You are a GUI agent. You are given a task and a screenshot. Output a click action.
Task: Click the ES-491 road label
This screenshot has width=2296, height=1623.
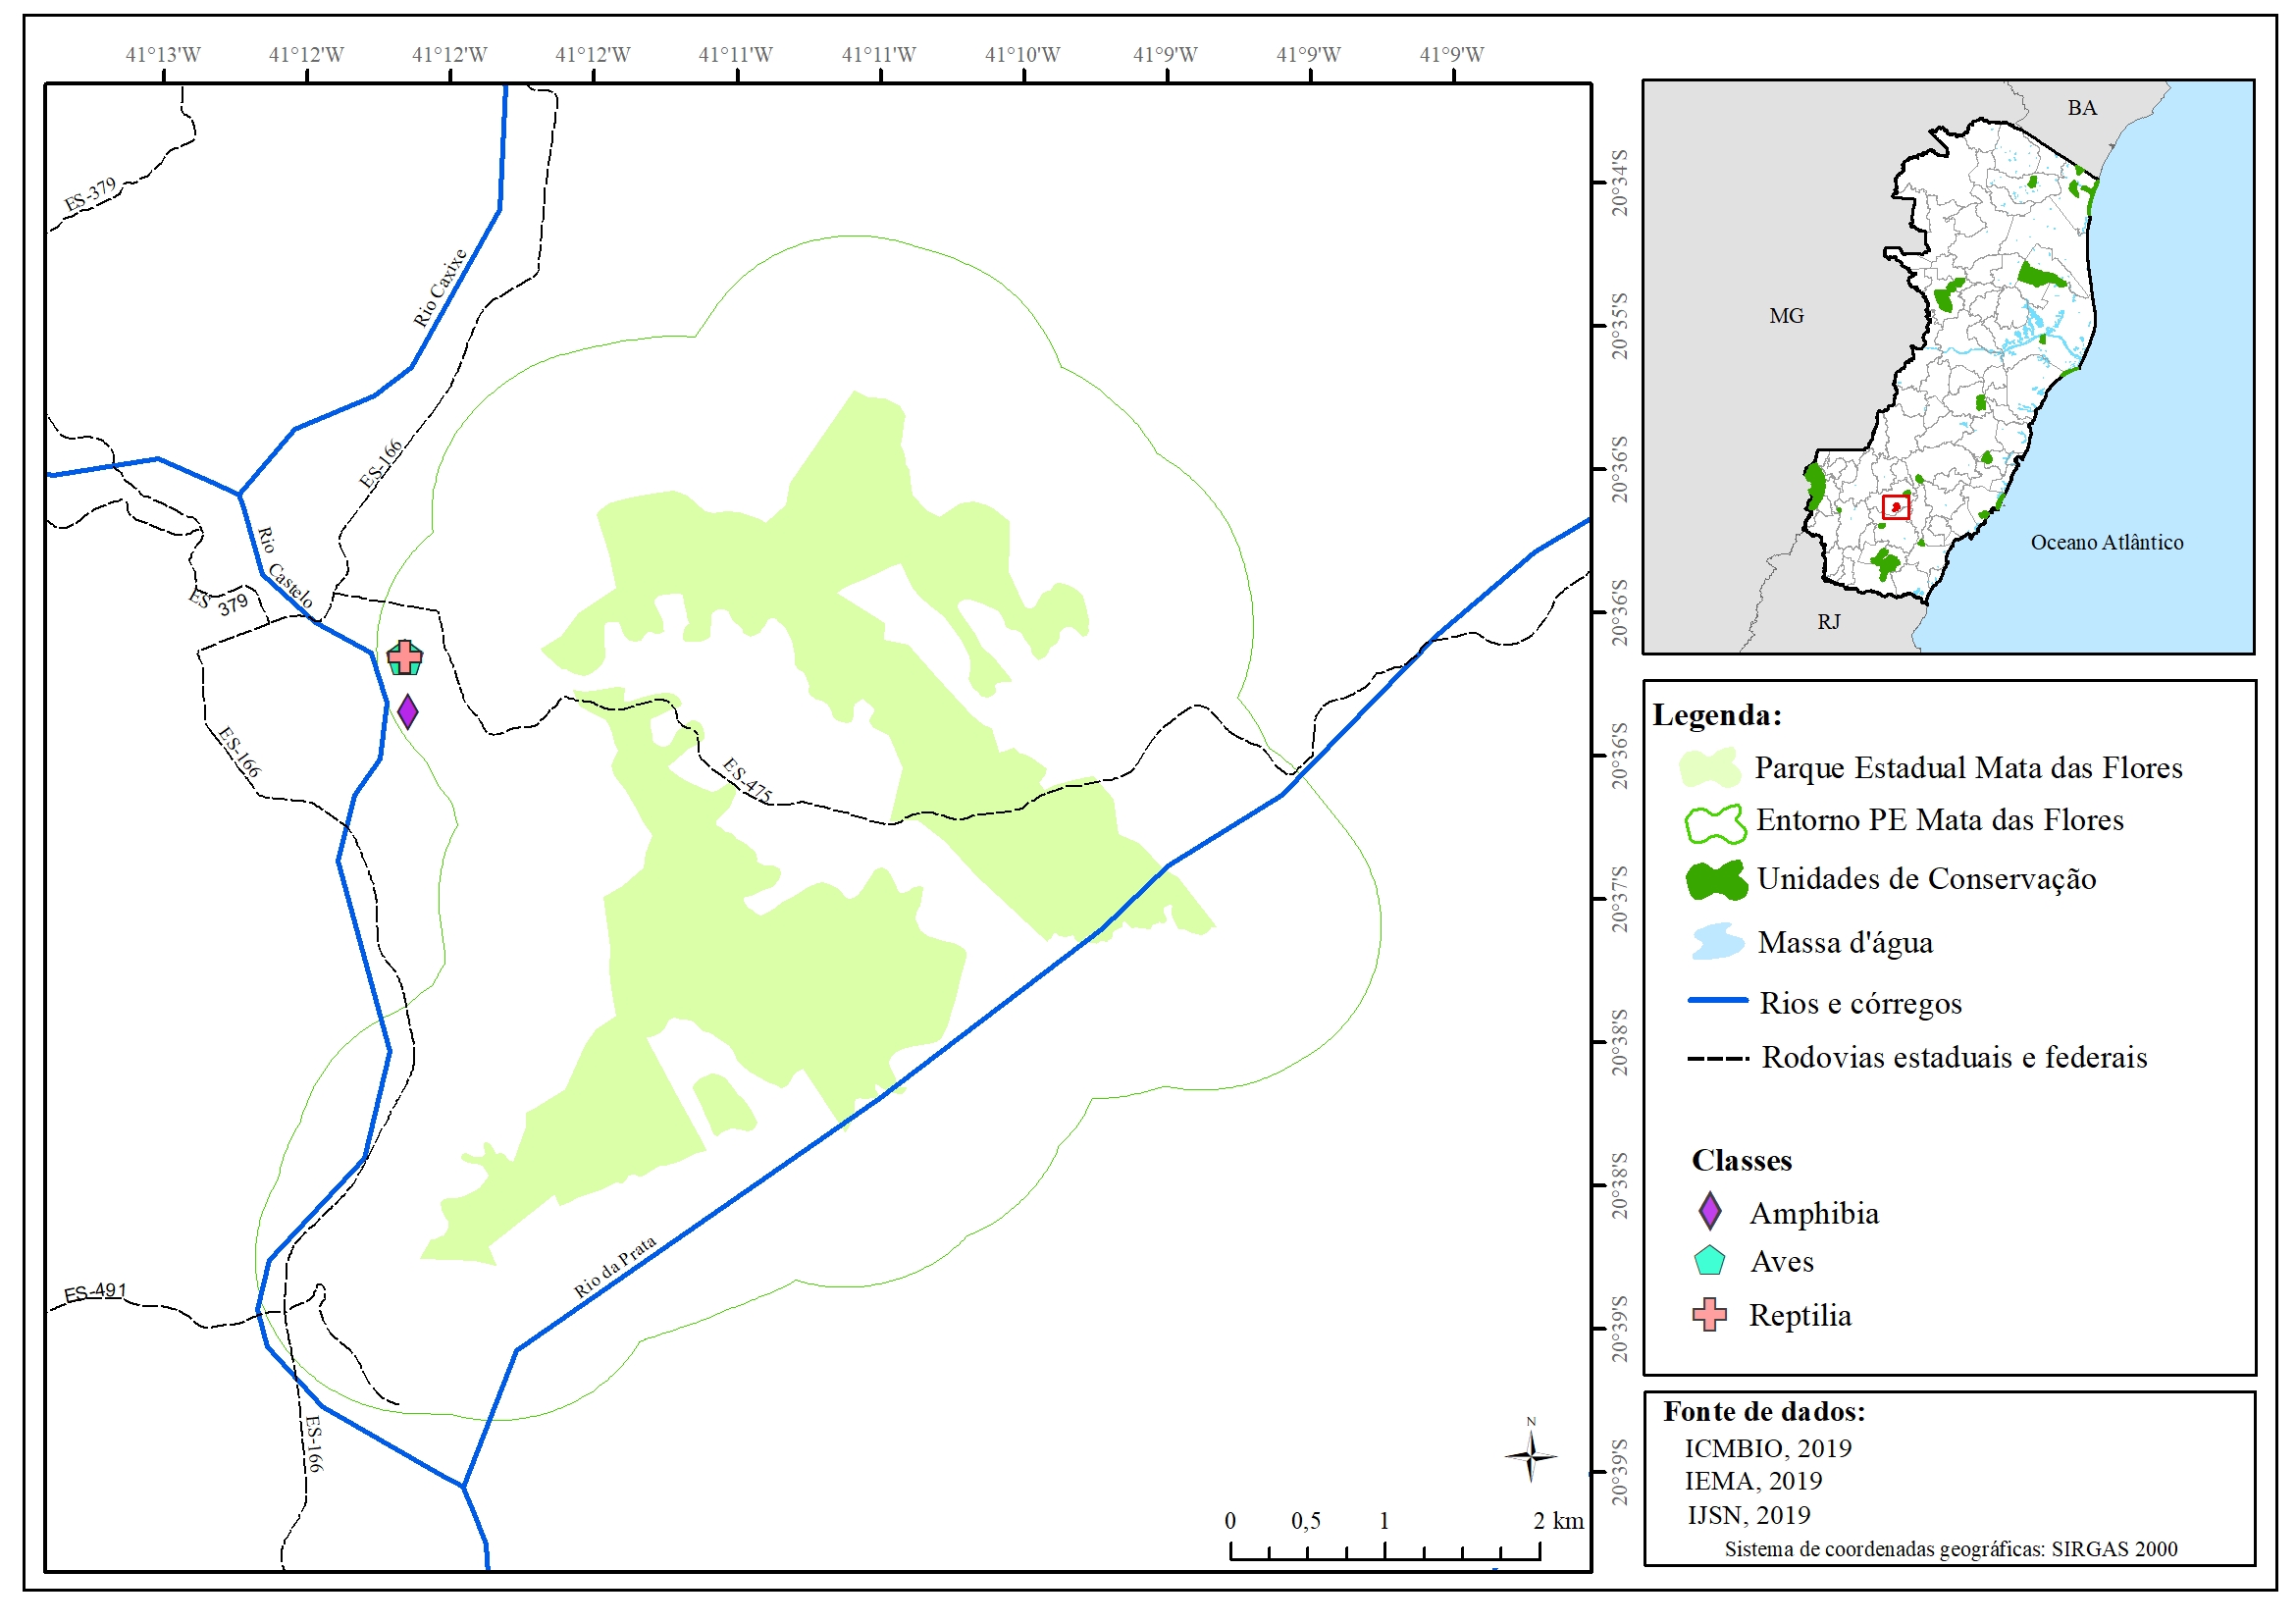95,1292
